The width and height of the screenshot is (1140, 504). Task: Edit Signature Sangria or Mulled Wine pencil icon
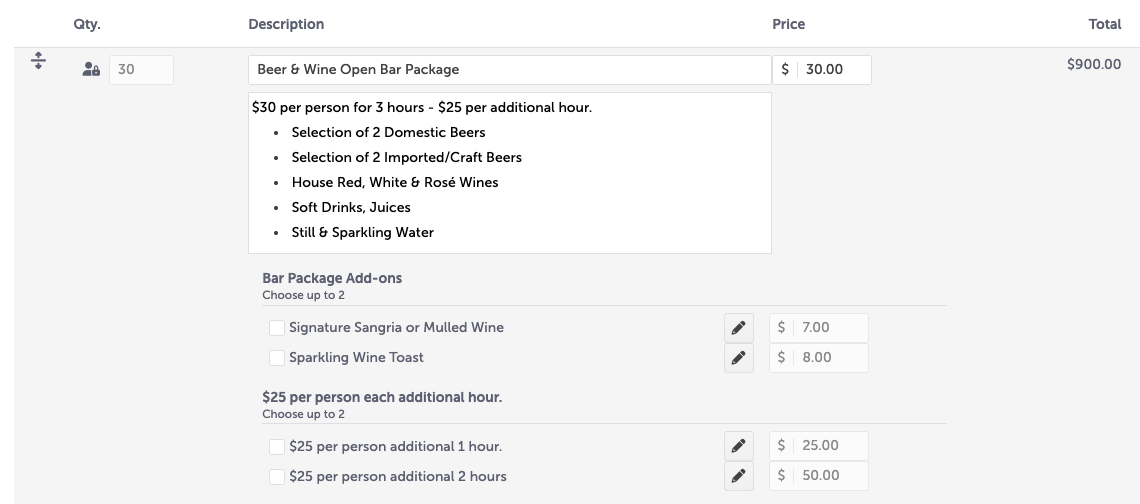click(x=738, y=328)
